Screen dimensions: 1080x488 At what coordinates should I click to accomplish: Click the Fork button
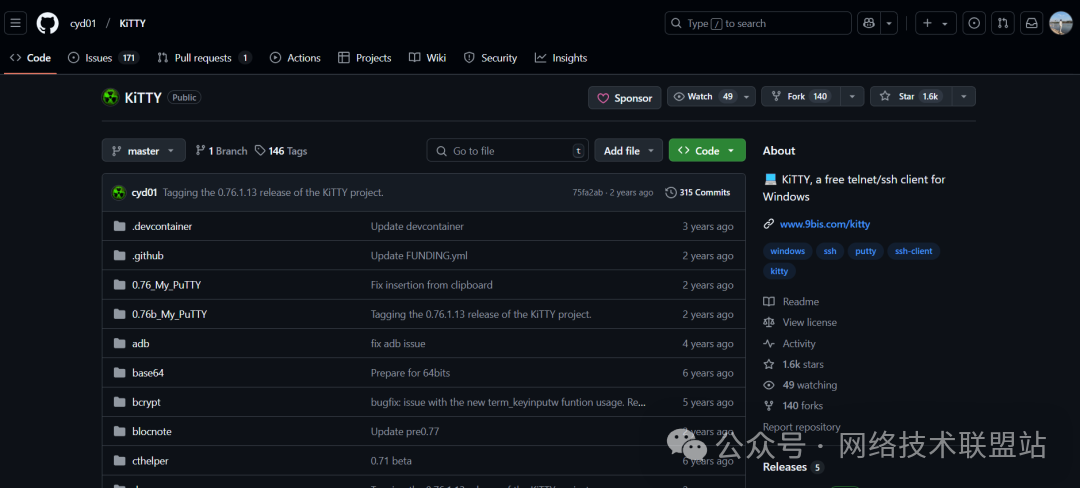tap(802, 96)
